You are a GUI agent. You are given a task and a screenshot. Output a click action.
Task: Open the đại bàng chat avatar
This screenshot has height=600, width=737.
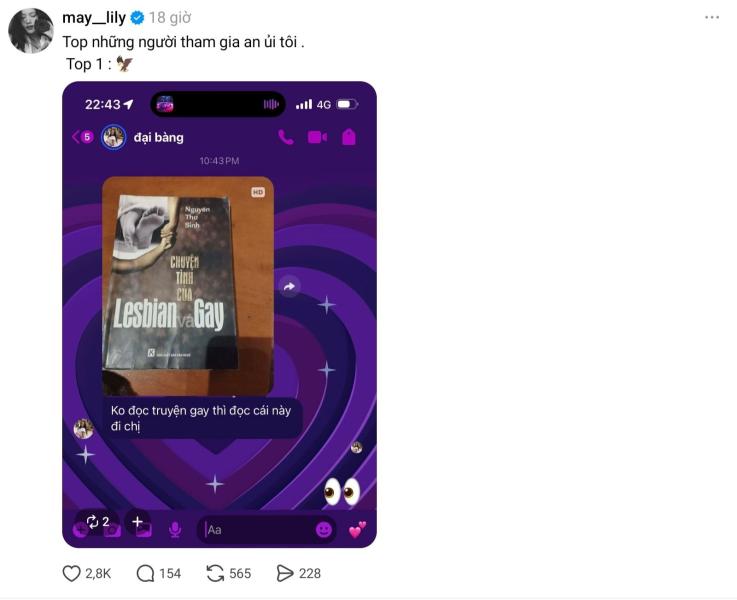click(x=113, y=137)
